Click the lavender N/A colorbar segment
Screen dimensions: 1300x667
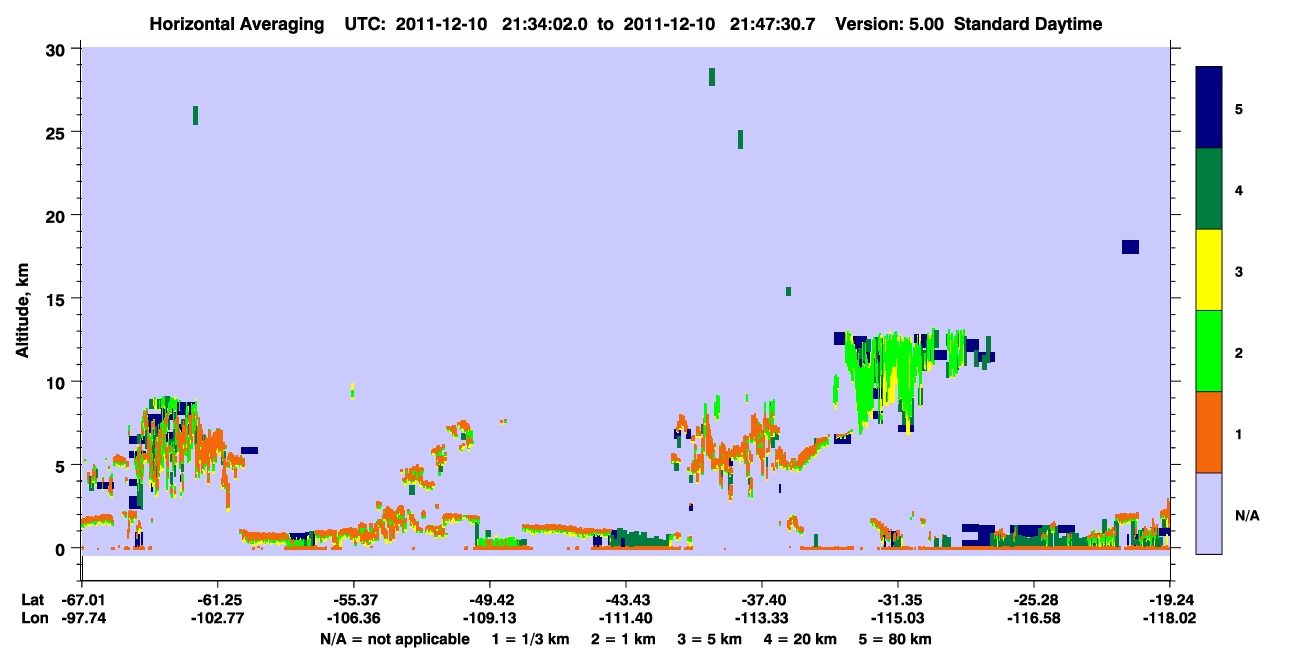click(1209, 513)
